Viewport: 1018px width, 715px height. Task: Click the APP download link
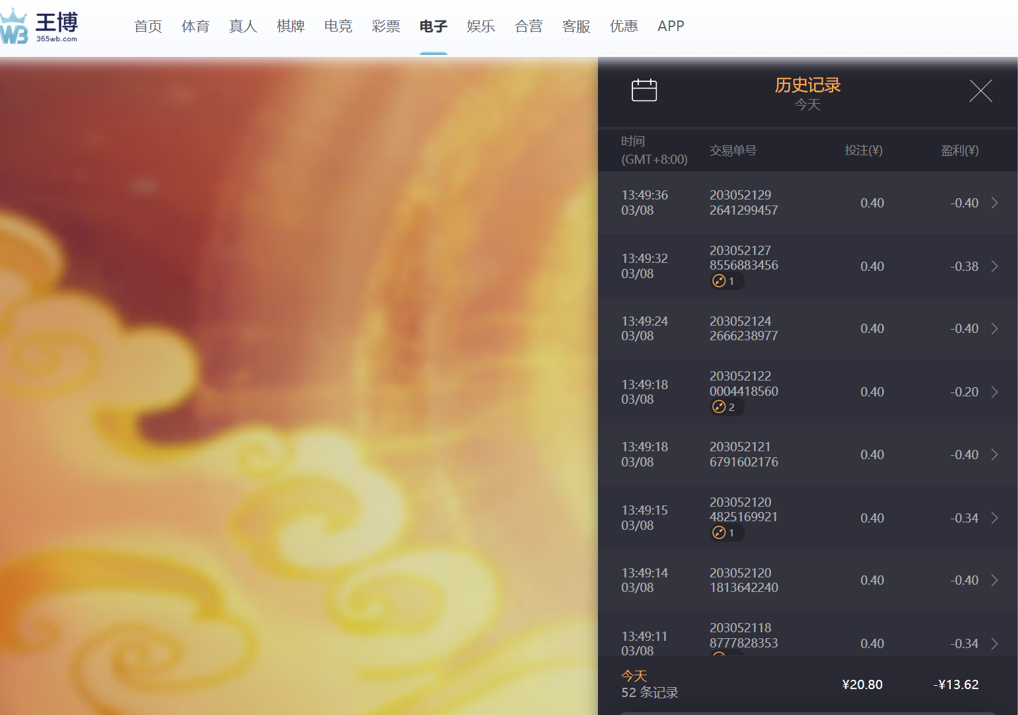[671, 26]
